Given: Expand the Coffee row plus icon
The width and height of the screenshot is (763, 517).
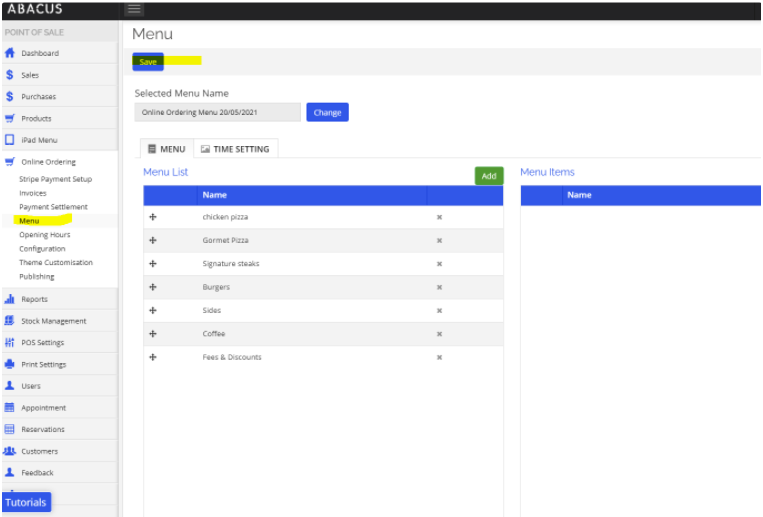Looking at the screenshot, I should 153,334.
